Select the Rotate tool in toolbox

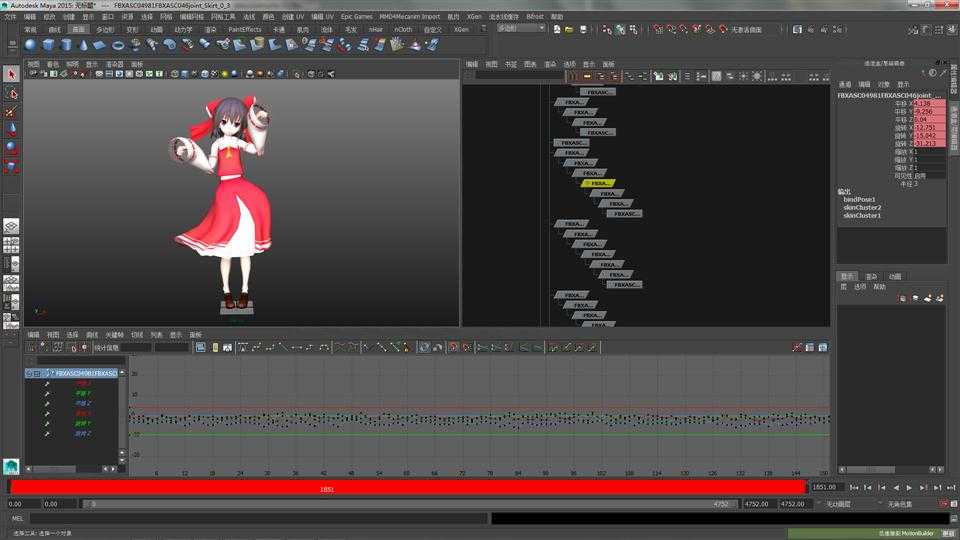click(11, 148)
